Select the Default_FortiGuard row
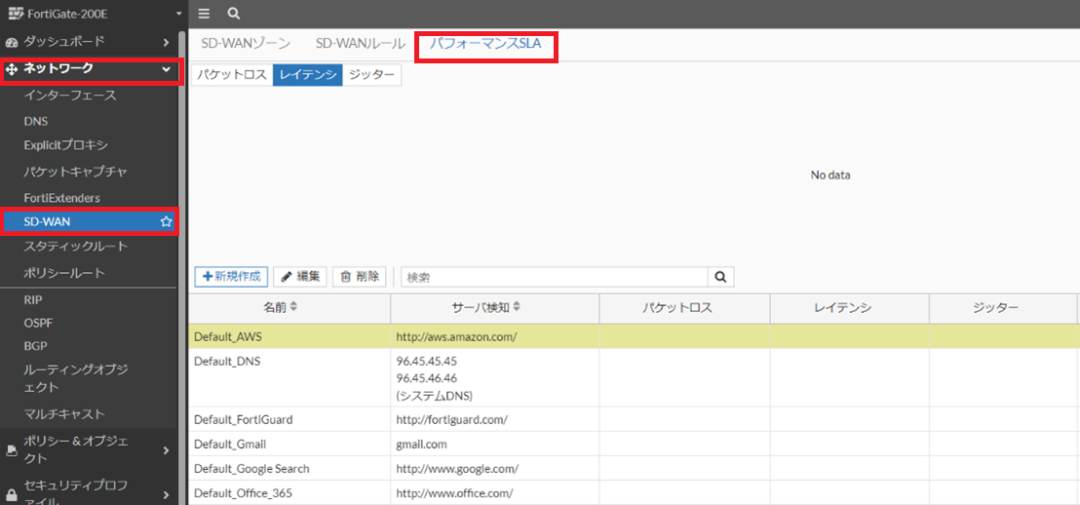Image resolution: width=1080 pixels, height=505 pixels. pos(634,419)
